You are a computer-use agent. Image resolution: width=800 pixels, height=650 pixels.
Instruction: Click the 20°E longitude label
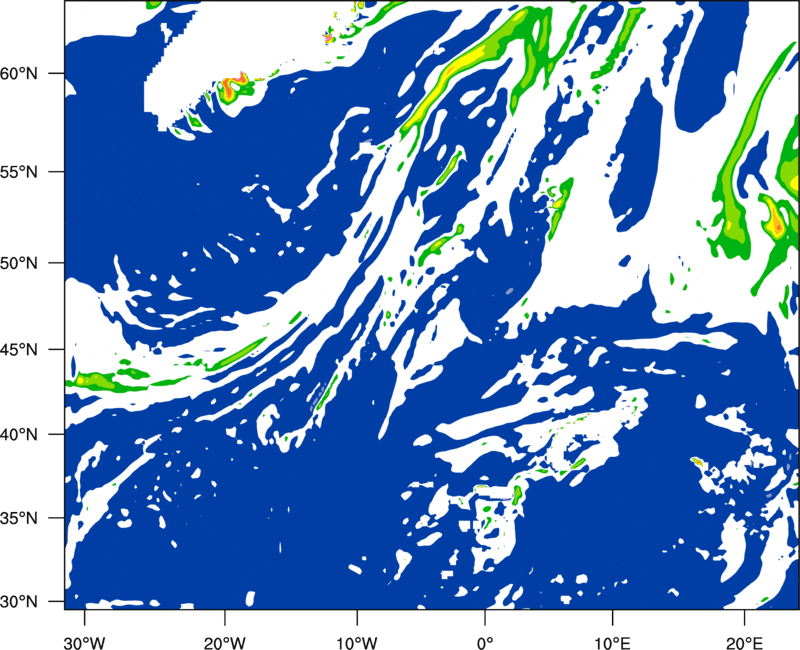pyautogui.click(x=744, y=642)
